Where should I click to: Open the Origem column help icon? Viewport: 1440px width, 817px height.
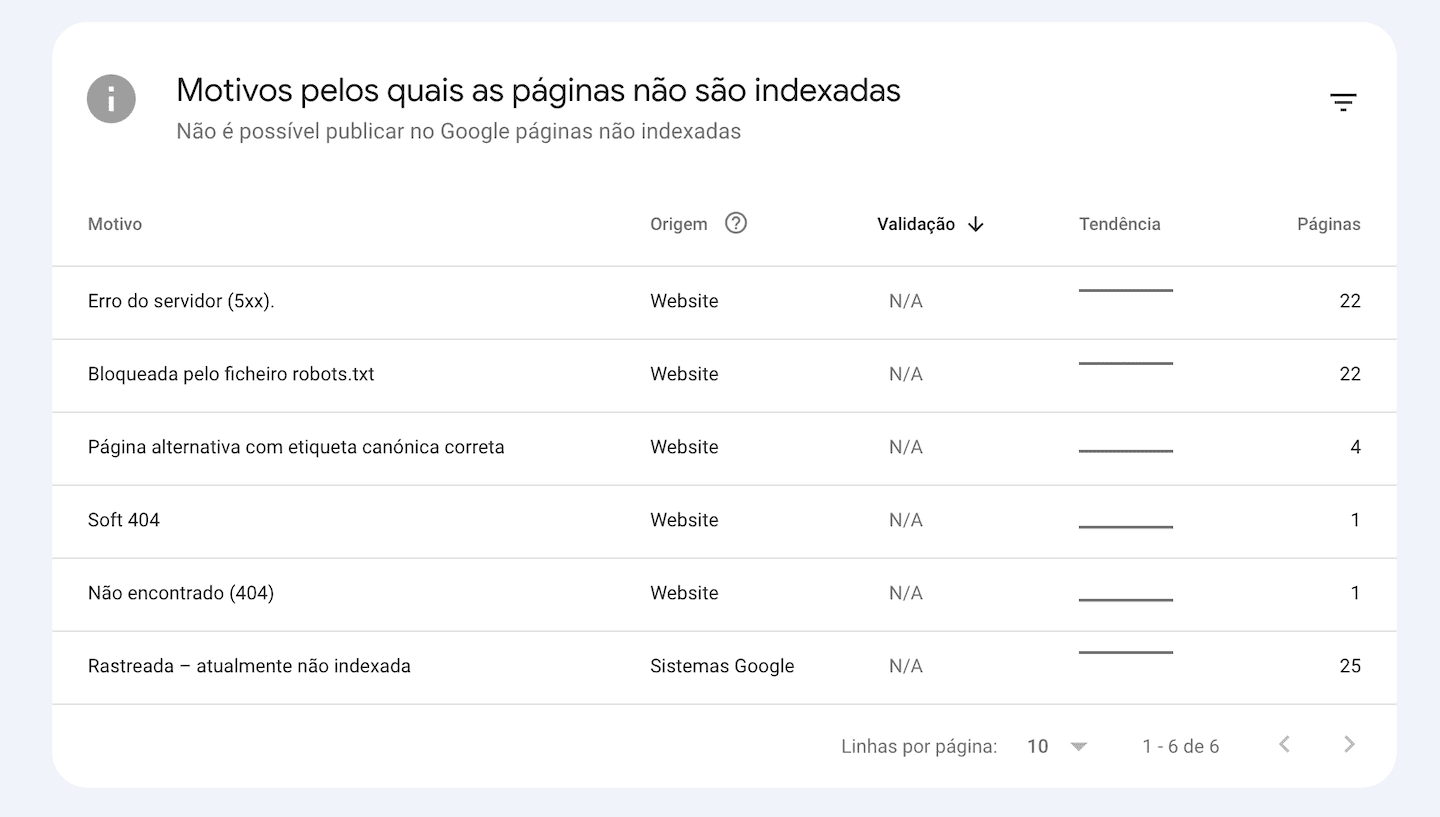point(736,223)
